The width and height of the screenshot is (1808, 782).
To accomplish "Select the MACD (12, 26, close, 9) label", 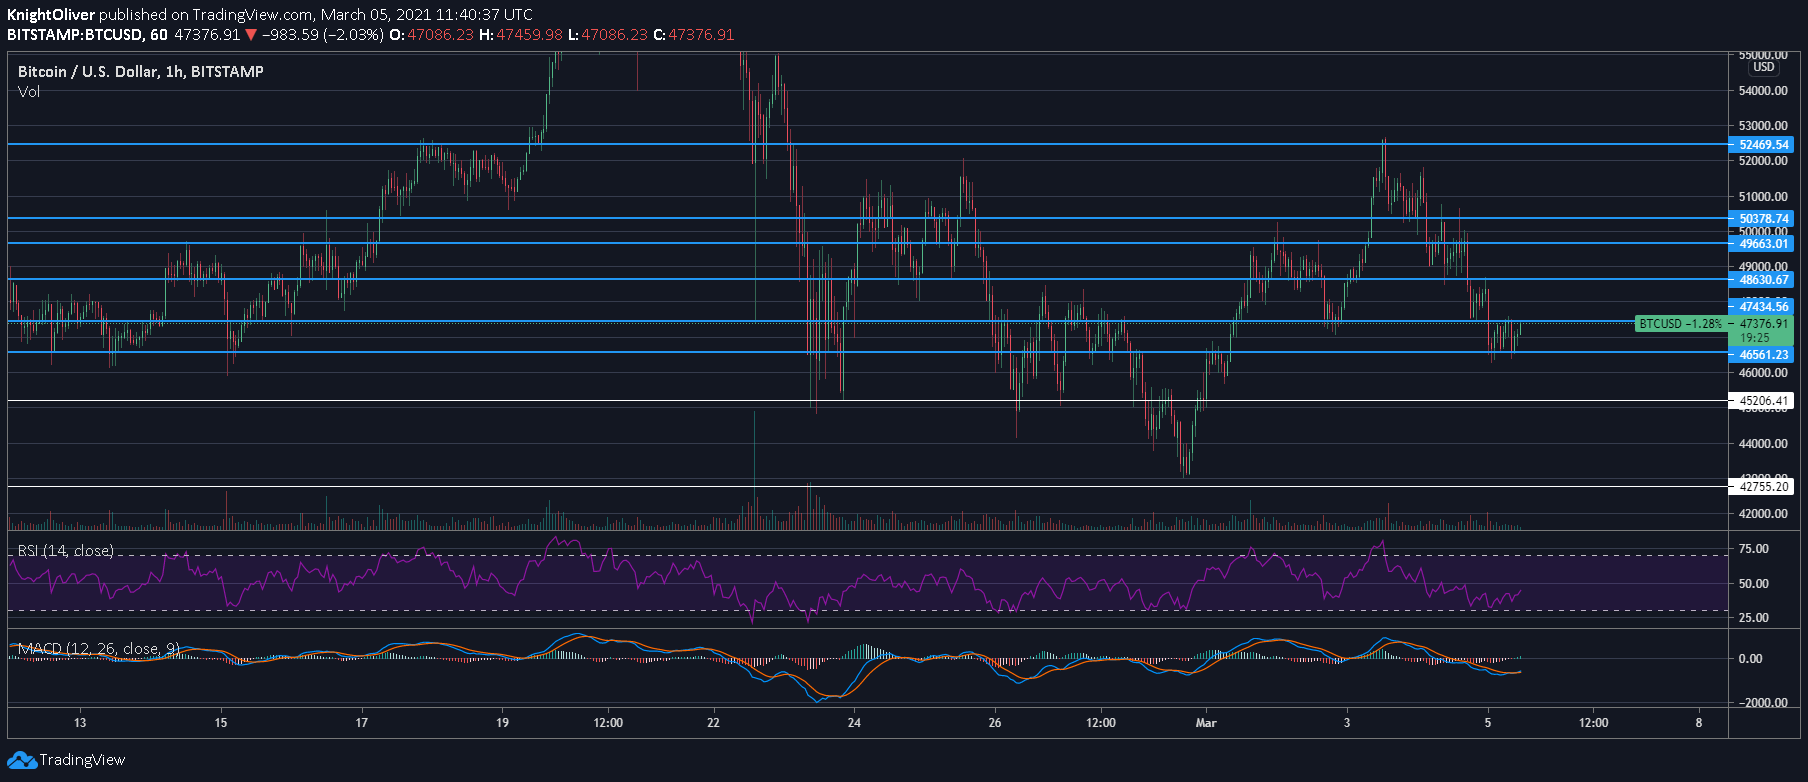I will coord(99,649).
